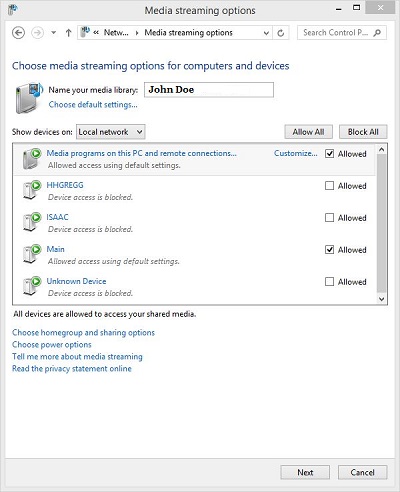Click the search magnifier icon
400x492 pixels.
(377, 33)
